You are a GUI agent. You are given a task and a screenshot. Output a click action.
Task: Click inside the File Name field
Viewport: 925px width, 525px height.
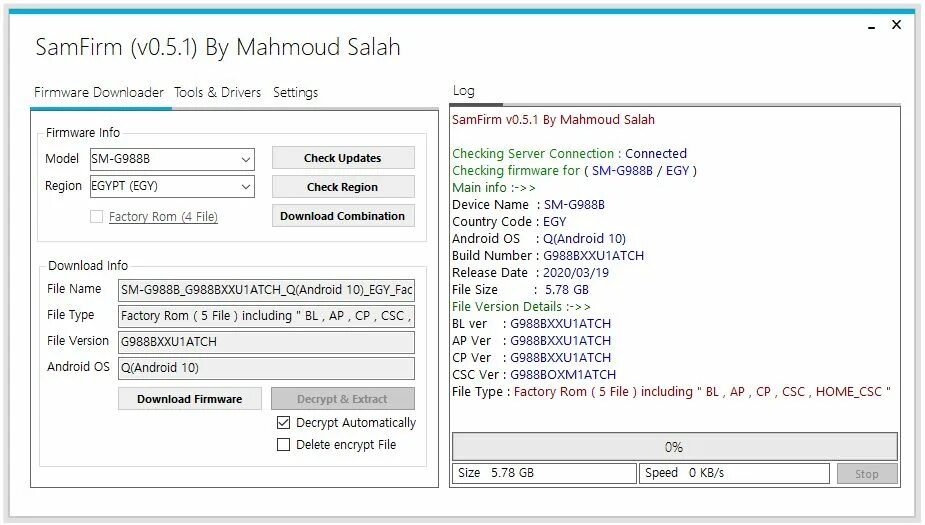point(266,290)
